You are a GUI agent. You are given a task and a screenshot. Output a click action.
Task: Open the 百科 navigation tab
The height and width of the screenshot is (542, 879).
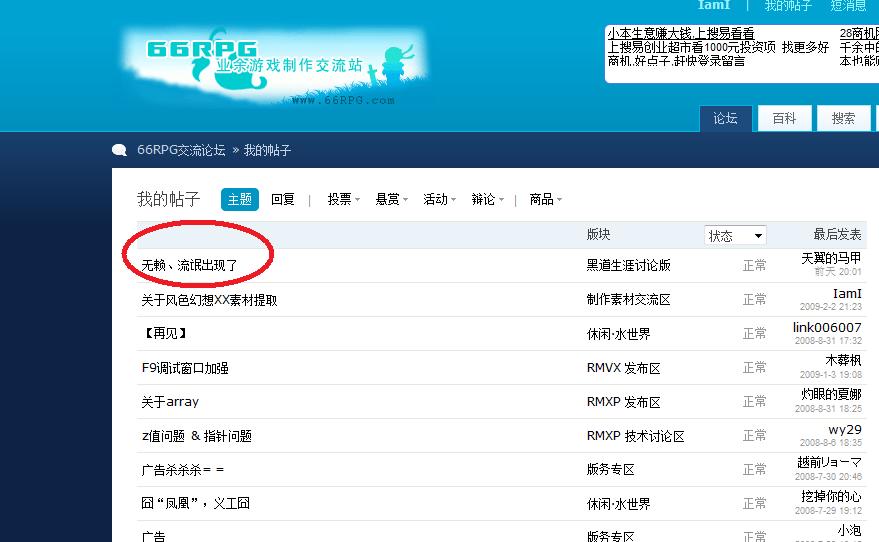(784, 118)
